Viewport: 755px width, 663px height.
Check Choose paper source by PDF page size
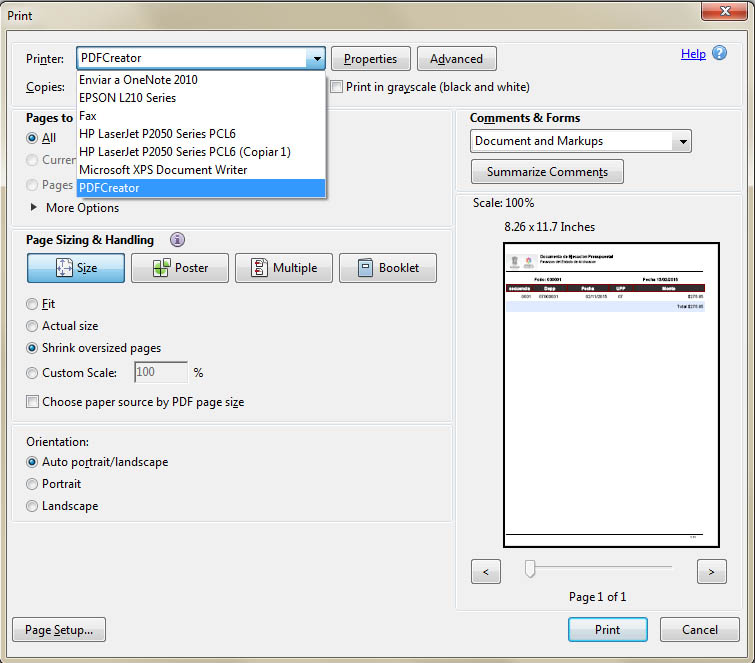32,402
